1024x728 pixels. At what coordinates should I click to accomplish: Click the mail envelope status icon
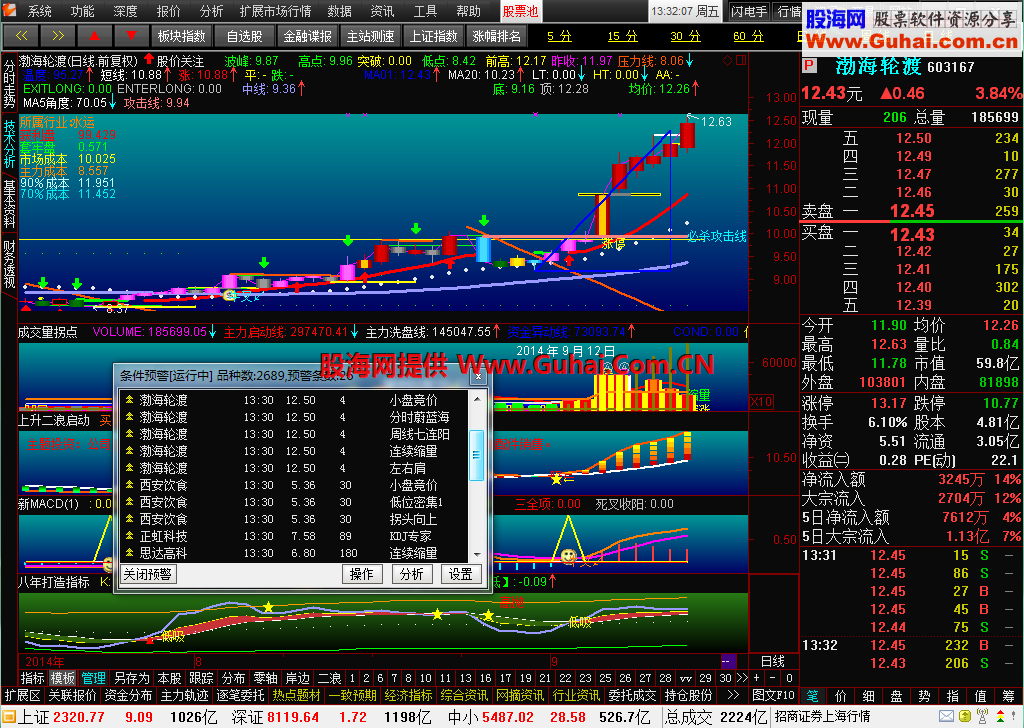pos(946,717)
